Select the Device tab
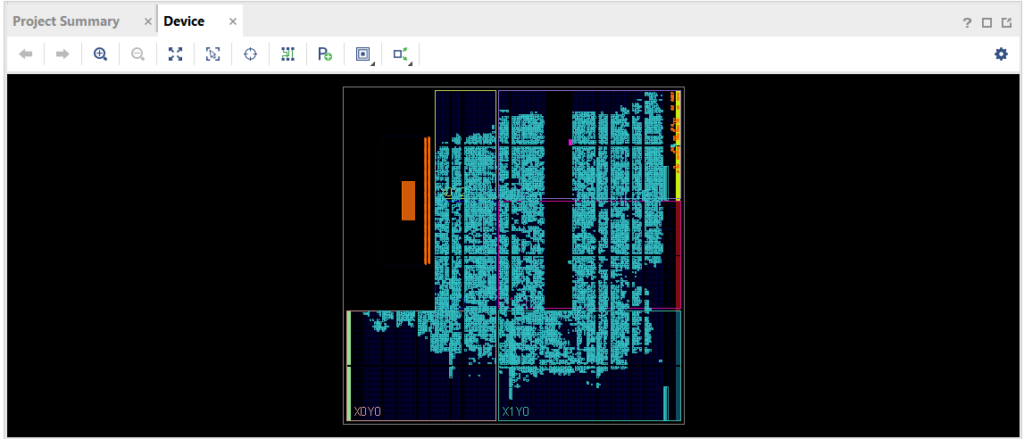The width and height of the screenshot is (1024, 439). click(x=184, y=21)
